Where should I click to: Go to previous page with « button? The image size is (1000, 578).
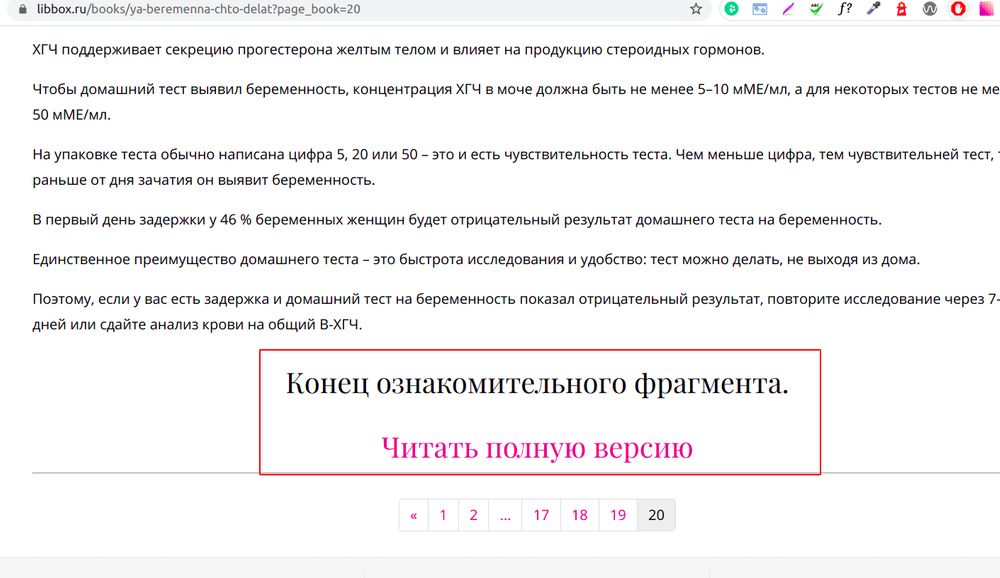[x=413, y=515]
